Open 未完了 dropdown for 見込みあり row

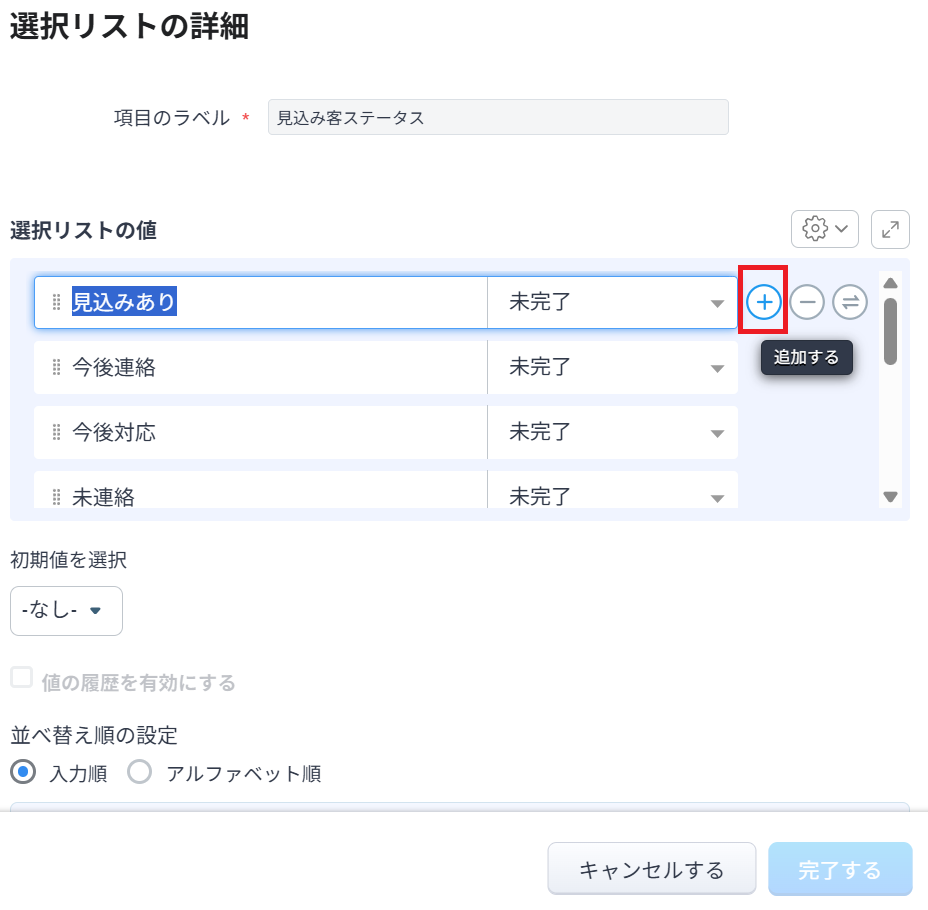pyautogui.click(x=612, y=302)
